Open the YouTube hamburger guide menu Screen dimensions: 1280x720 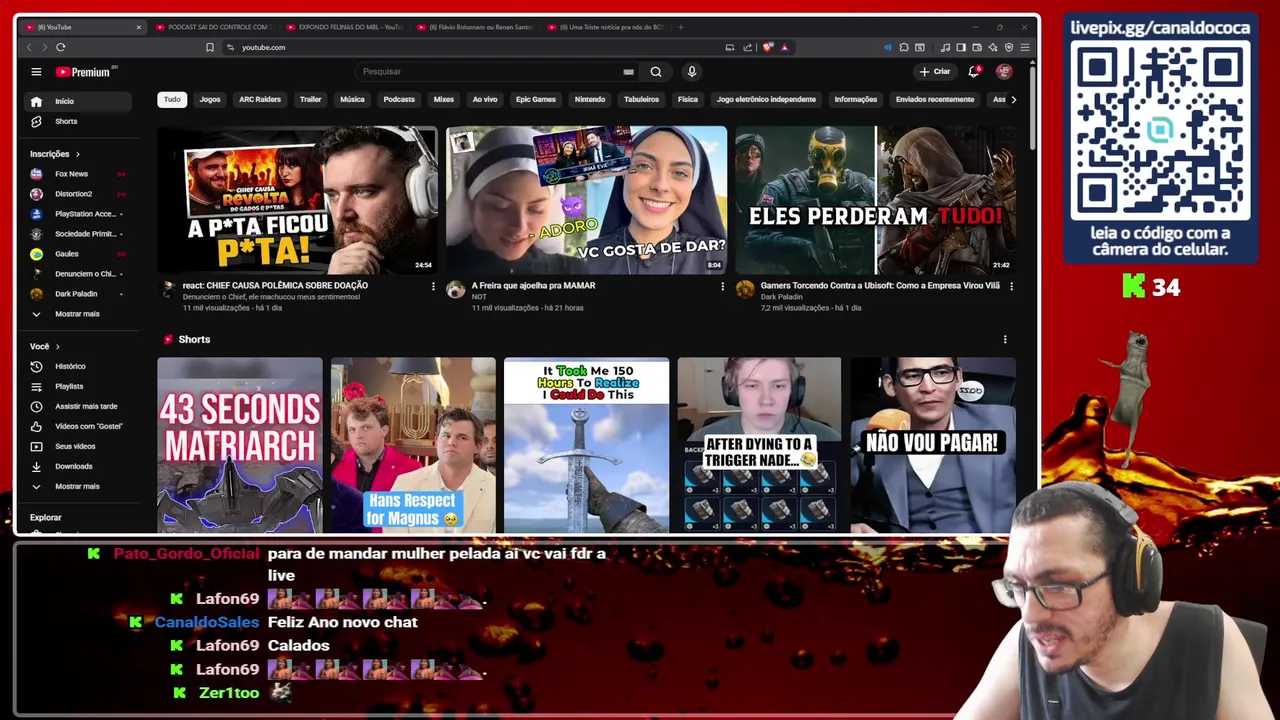pyautogui.click(x=36, y=72)
